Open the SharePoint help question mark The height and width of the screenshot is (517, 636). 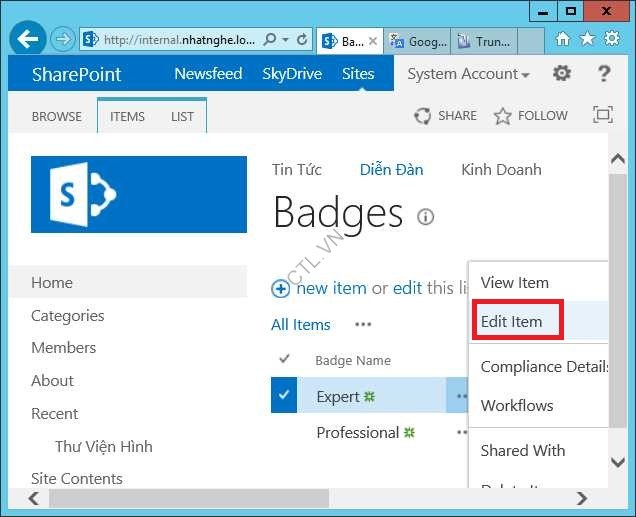603,73
